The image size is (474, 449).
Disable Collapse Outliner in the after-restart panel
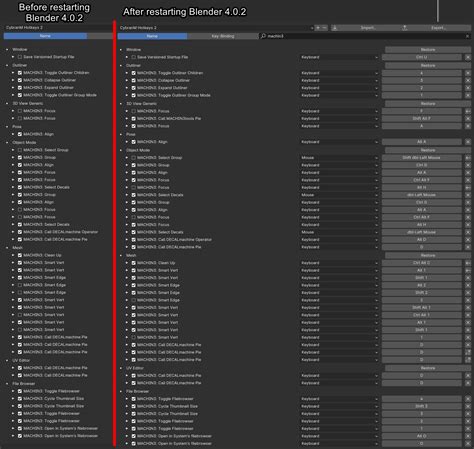[134, 80]
